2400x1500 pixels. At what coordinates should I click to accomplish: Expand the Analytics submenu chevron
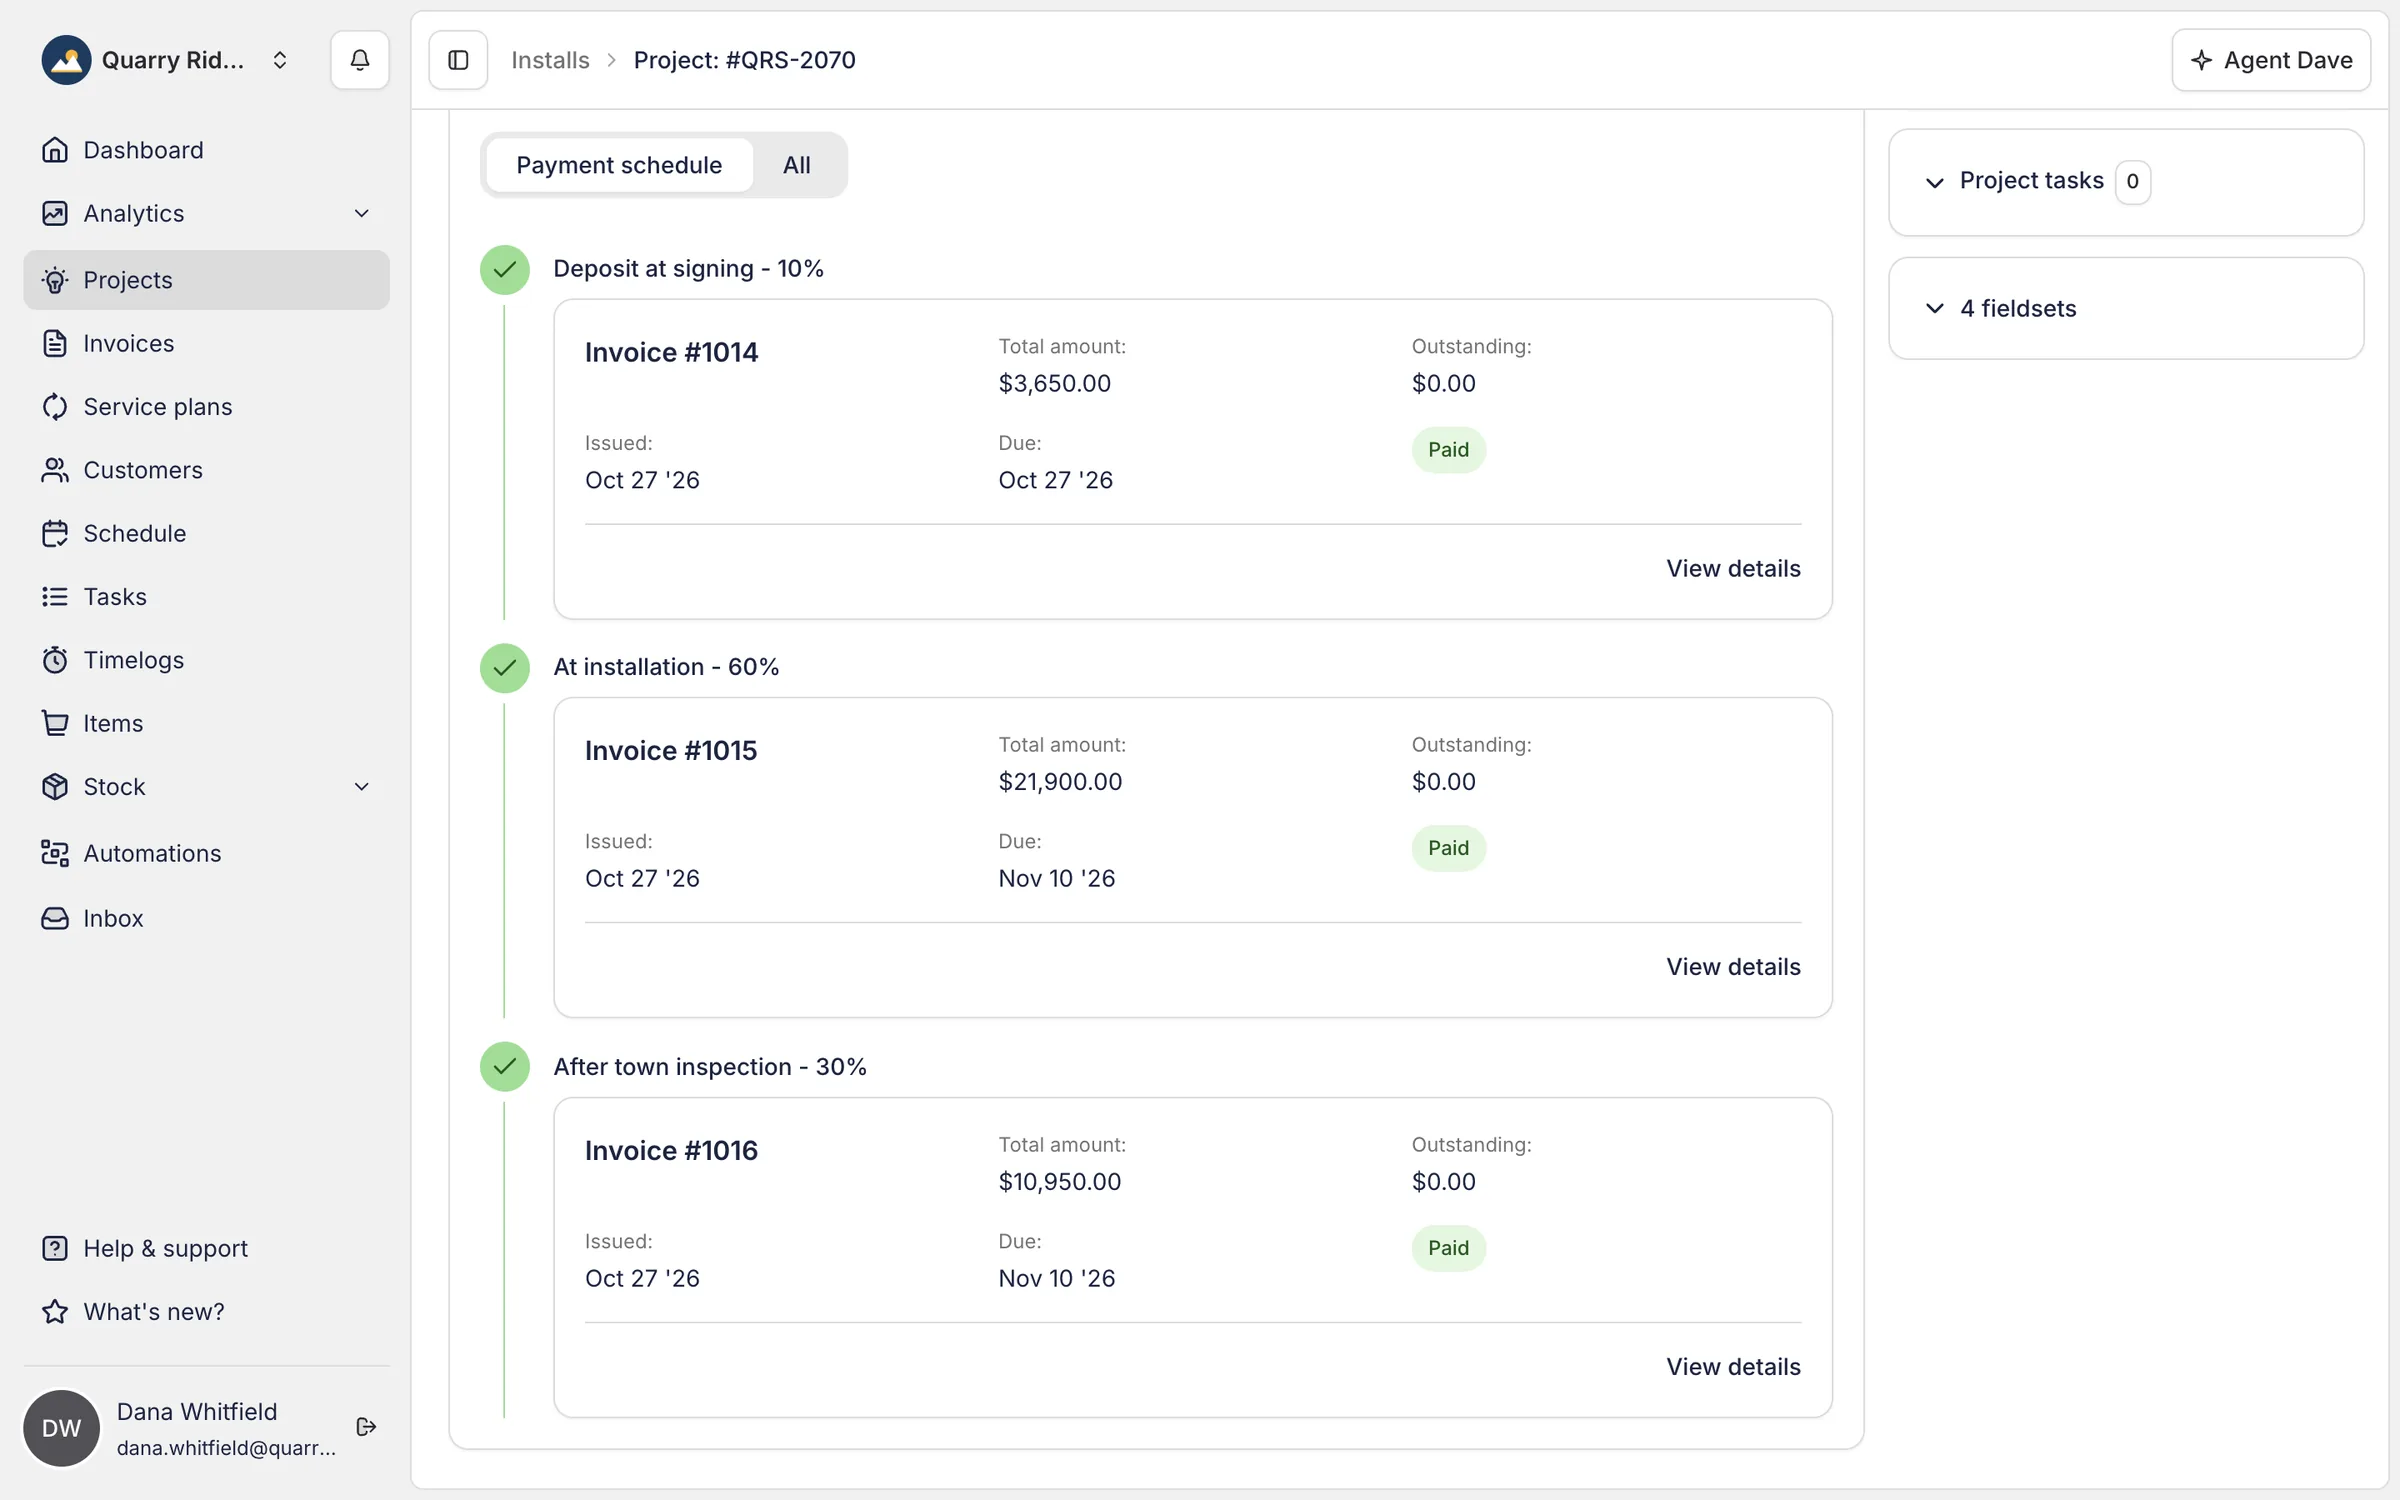click(362, 213)
